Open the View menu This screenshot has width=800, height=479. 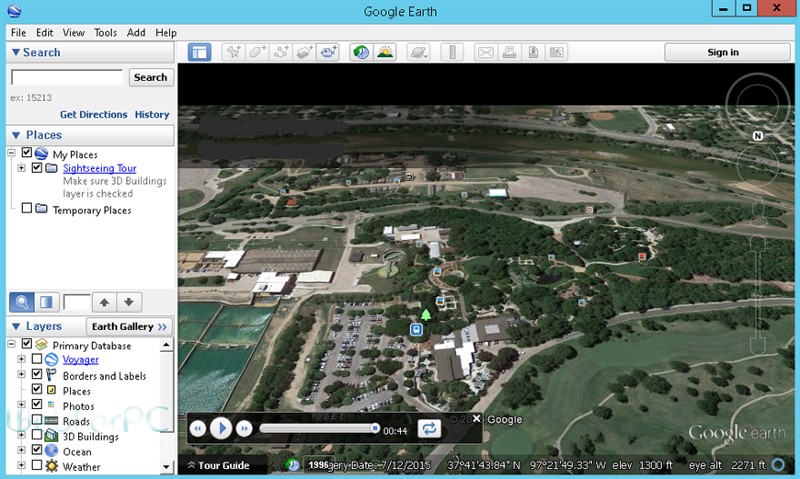tap(74, 33)
